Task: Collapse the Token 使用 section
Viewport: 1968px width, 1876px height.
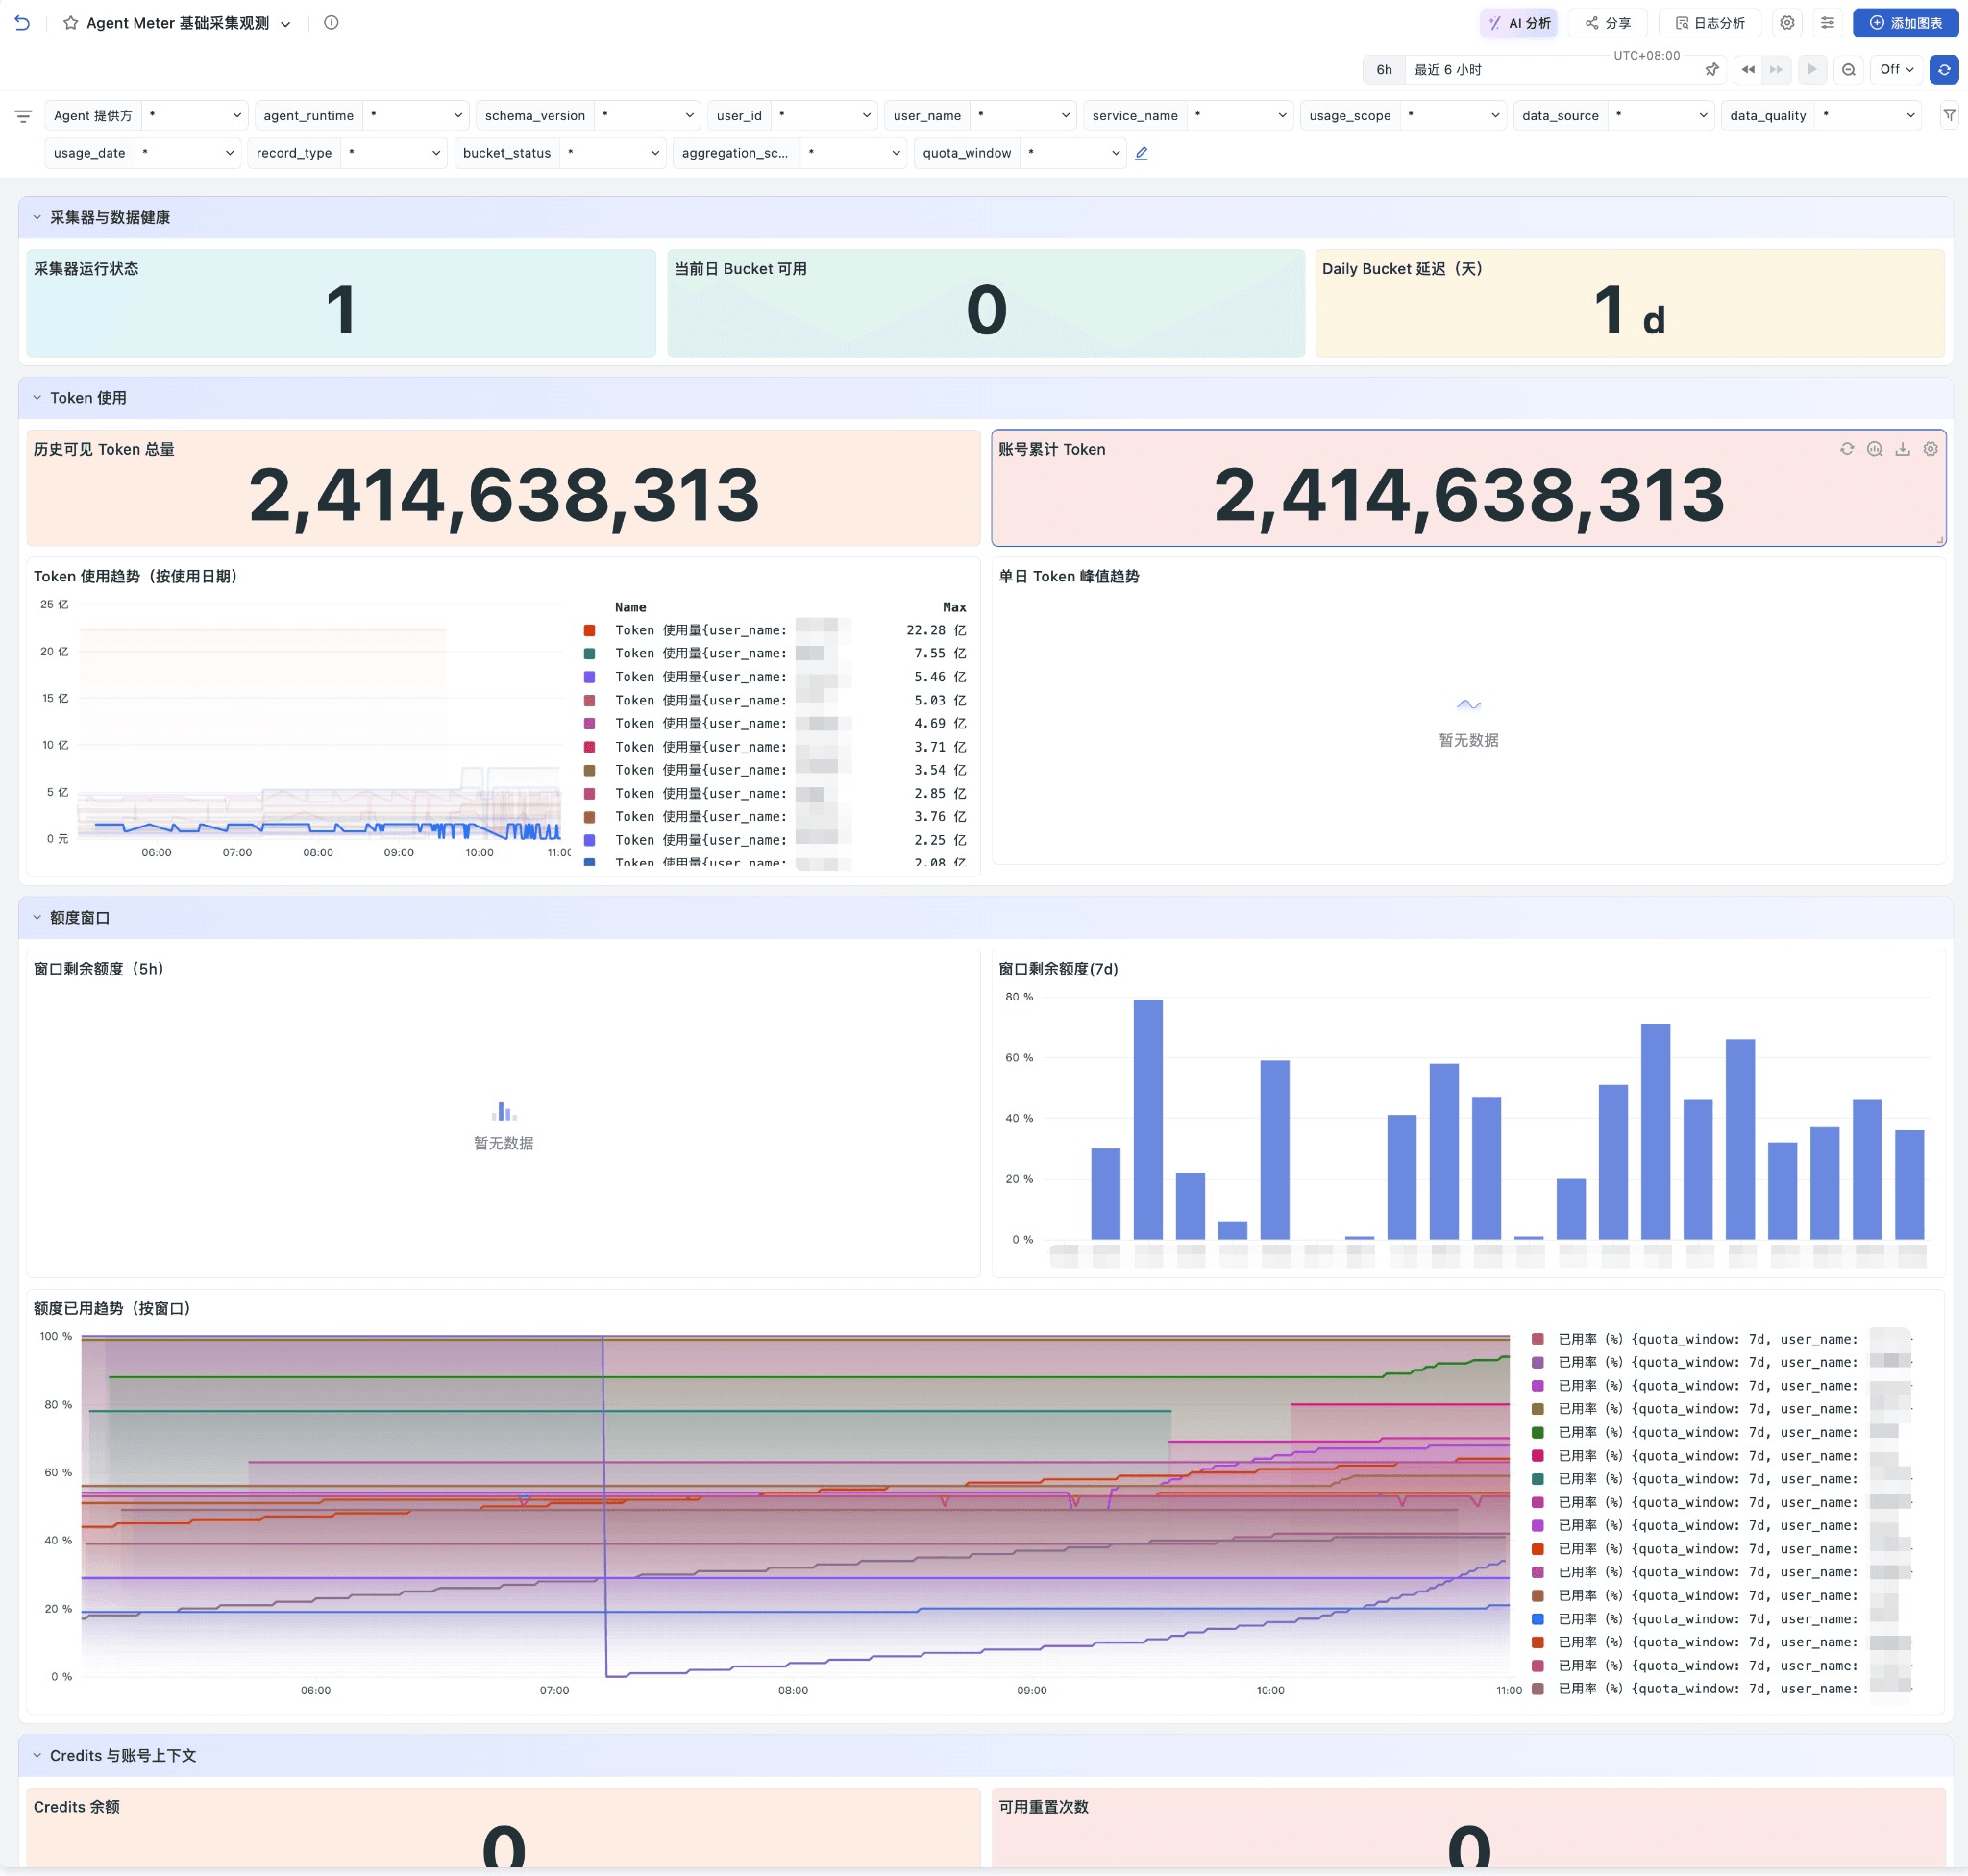Action: pos(37,398)
